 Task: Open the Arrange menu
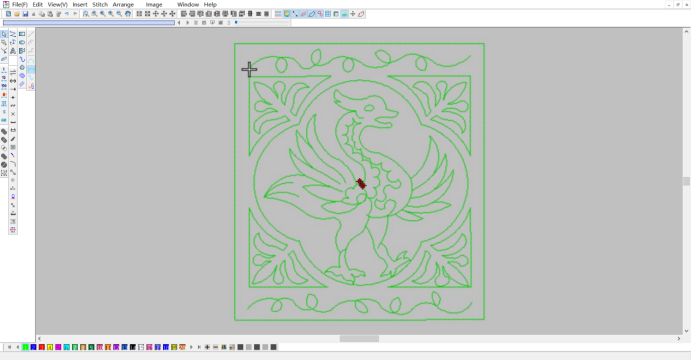[123, 4]
